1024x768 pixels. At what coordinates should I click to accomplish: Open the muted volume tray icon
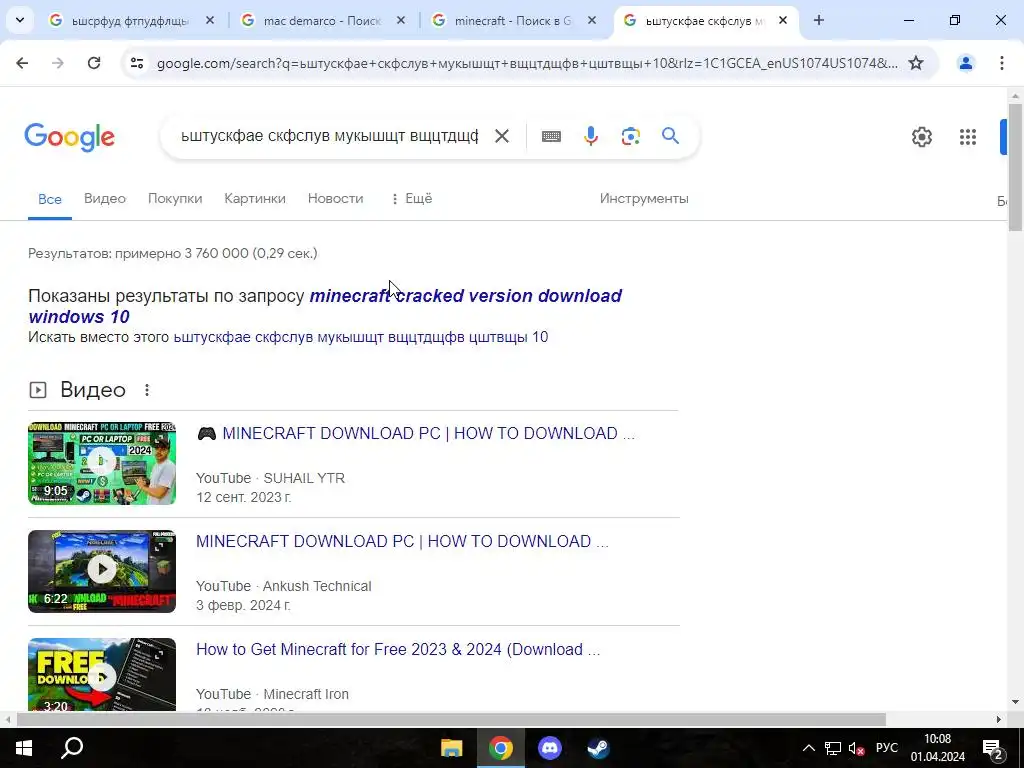pyautogui.click(x=856, y=748)
